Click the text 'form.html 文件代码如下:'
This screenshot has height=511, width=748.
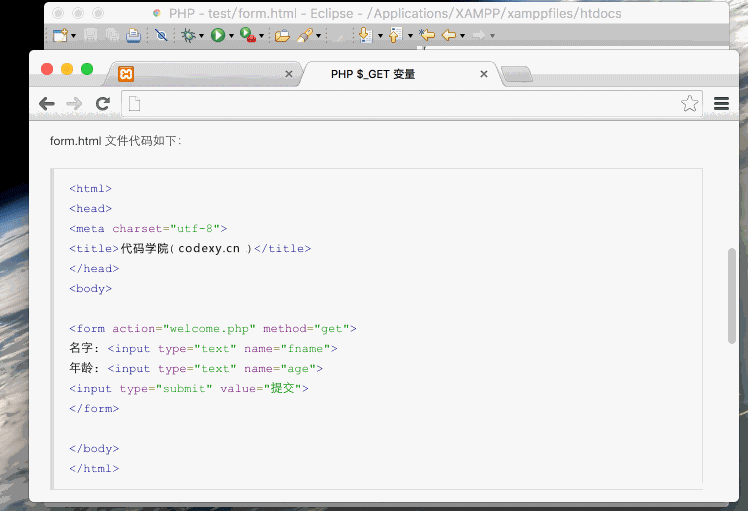pyautogui.click(x=116, y=141)
